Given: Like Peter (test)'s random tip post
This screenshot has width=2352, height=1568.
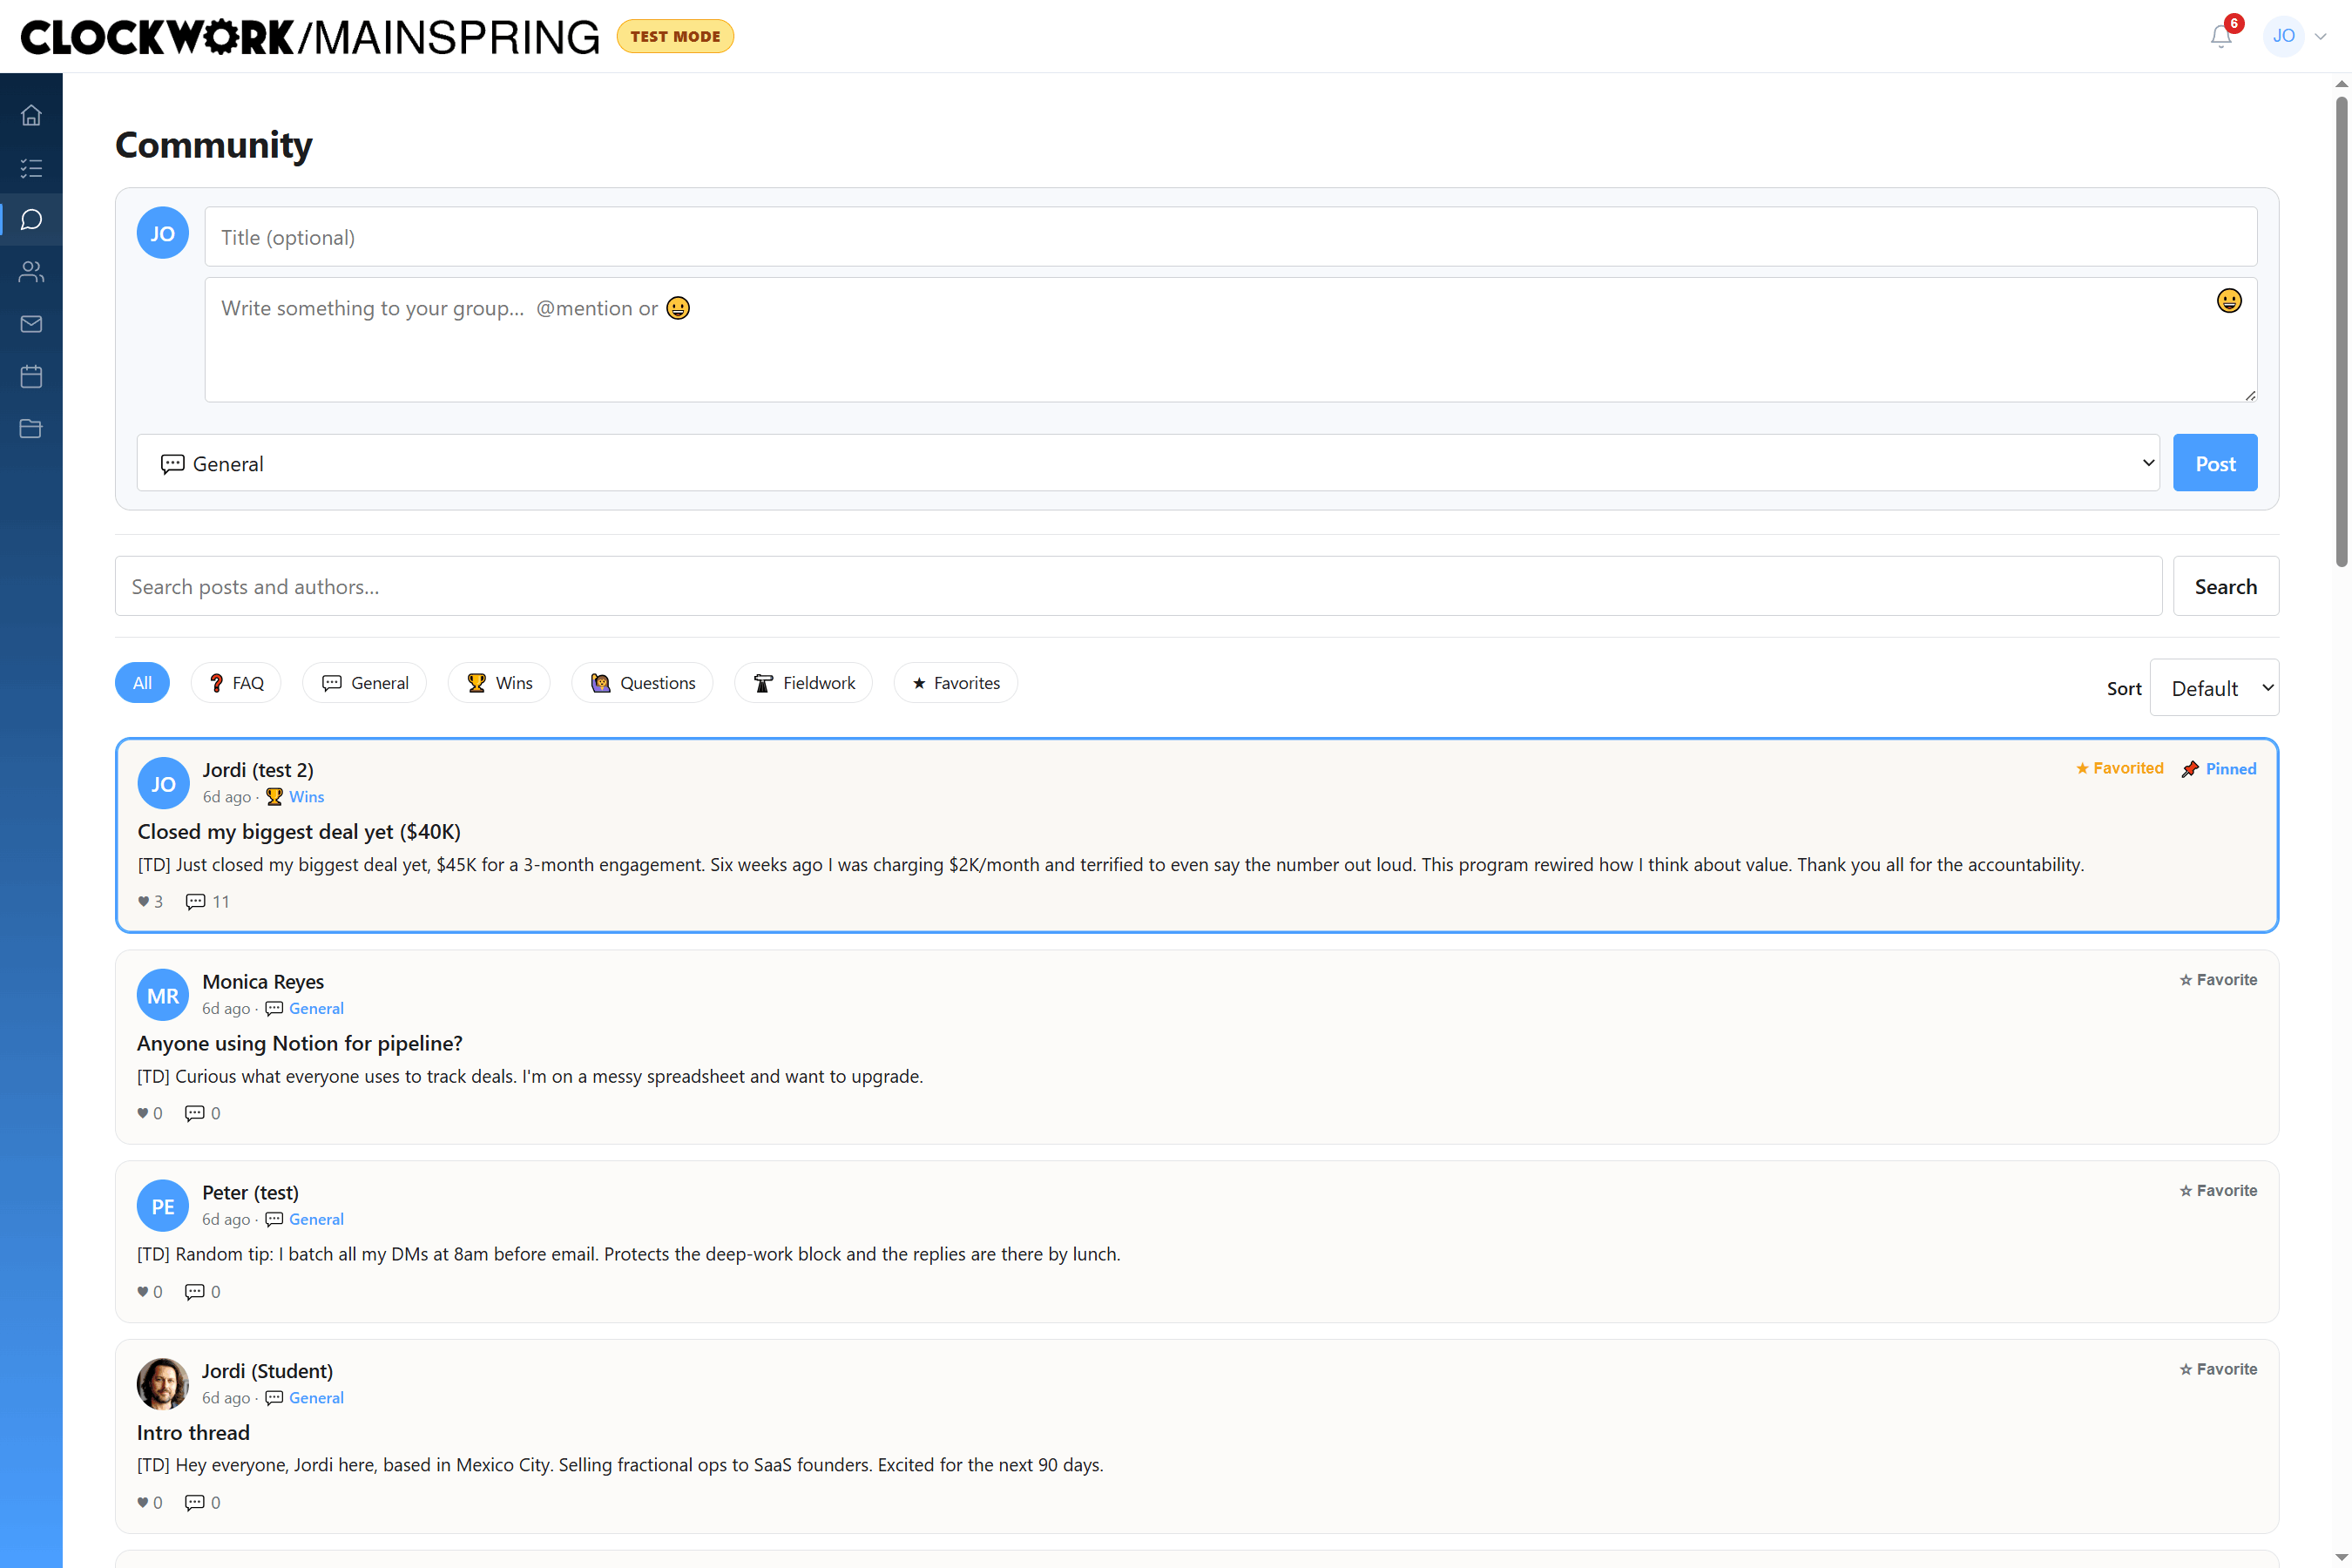Looking at the screenshot, I should coord(150,1291).
